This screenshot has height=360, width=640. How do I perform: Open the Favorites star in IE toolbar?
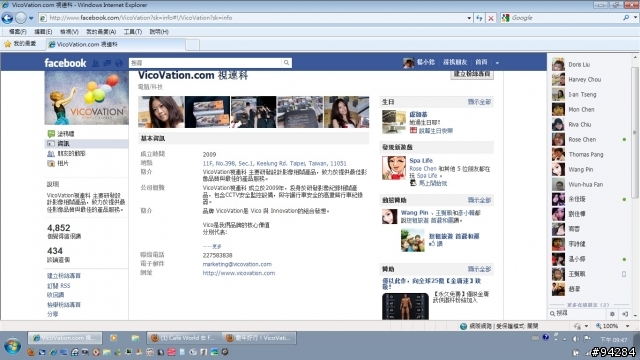click(x=7, y=44)
